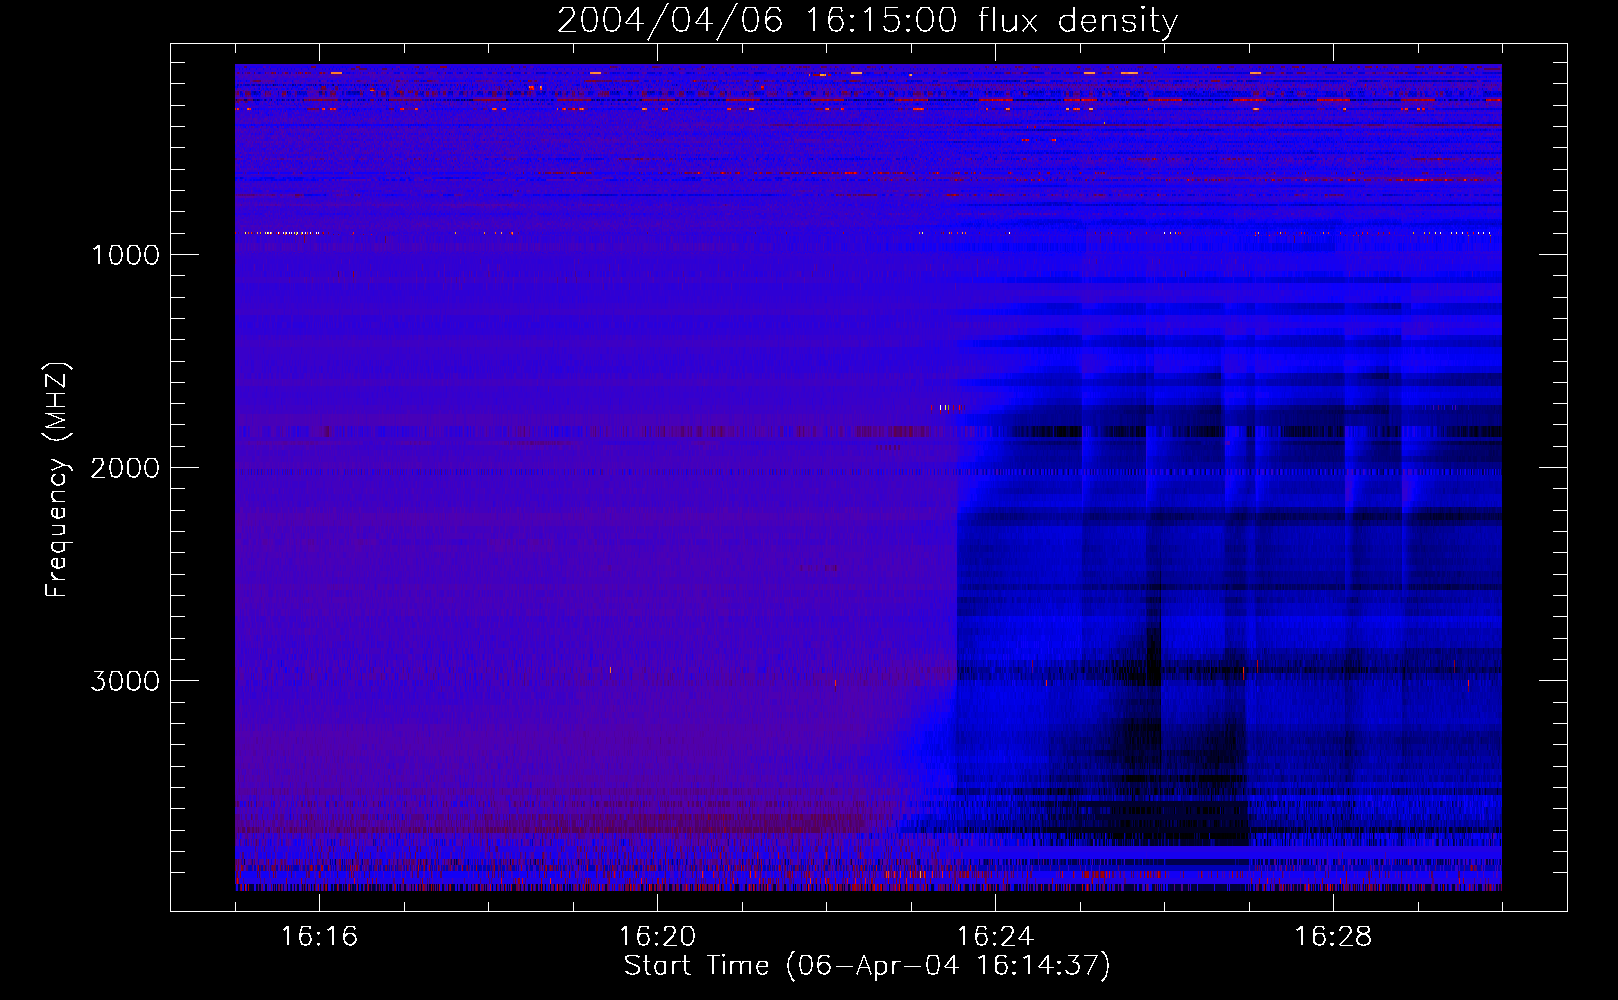Click the 2000 frequency tick label

tap(125, 468)
